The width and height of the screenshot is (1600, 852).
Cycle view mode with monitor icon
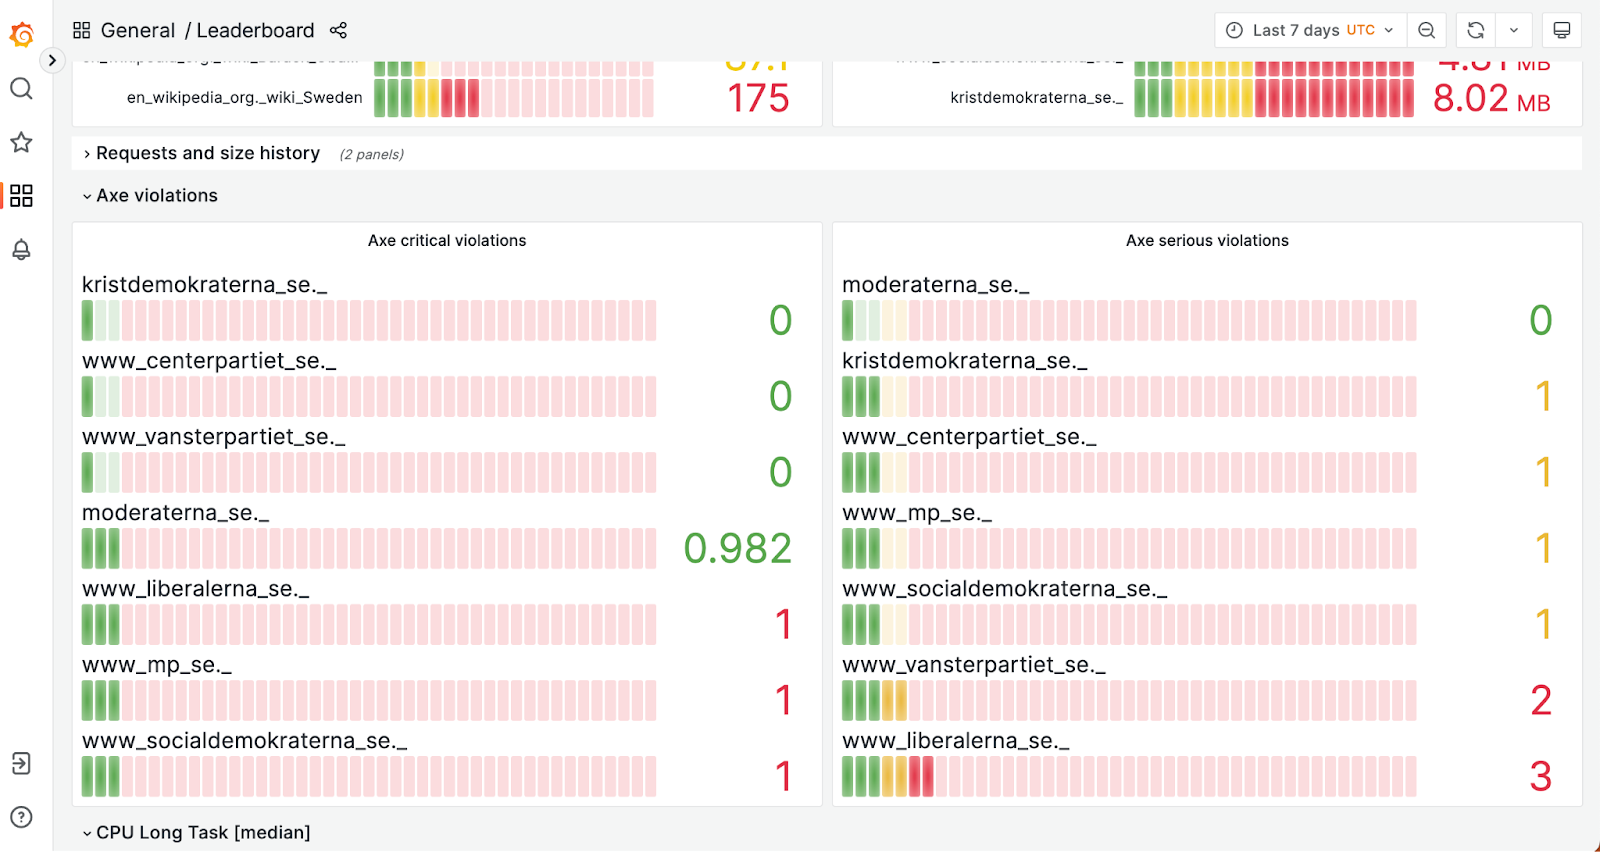tap(1562, 31)
